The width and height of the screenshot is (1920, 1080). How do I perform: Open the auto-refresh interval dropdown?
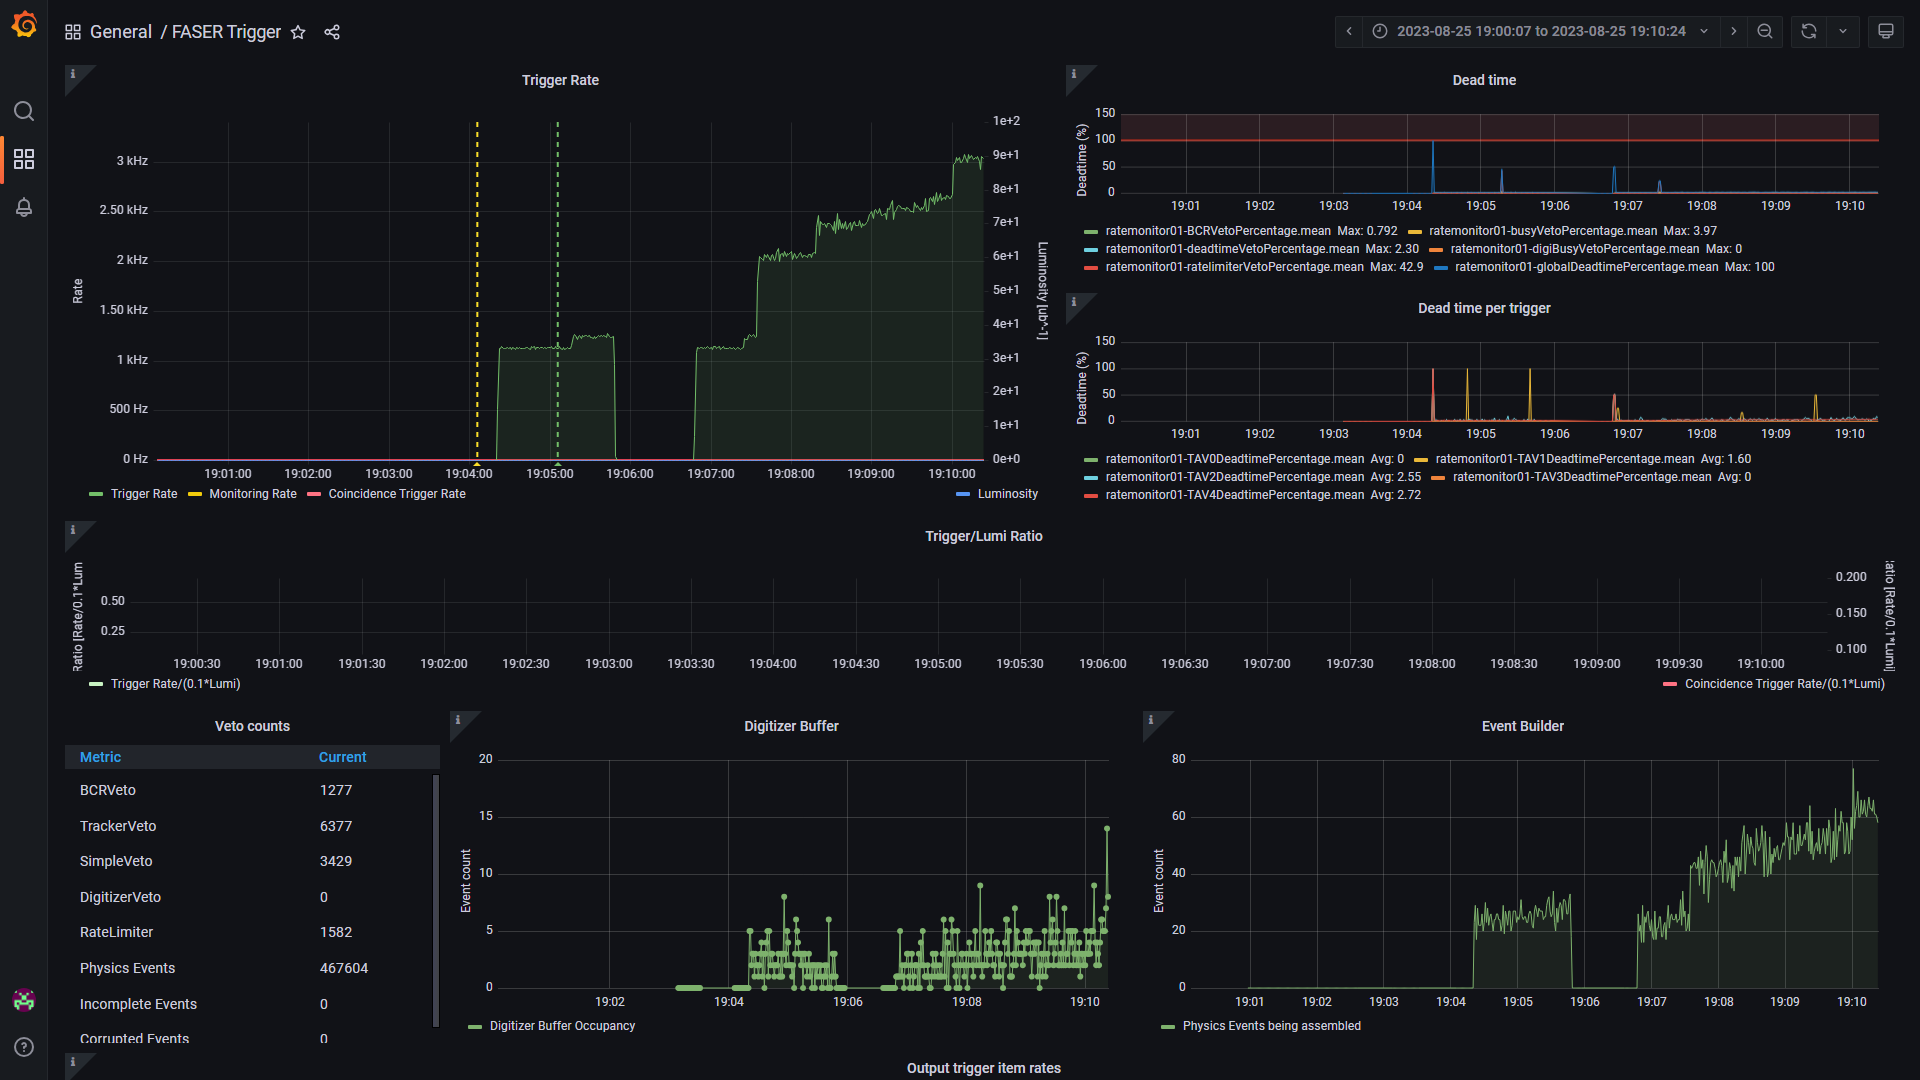1843,31
